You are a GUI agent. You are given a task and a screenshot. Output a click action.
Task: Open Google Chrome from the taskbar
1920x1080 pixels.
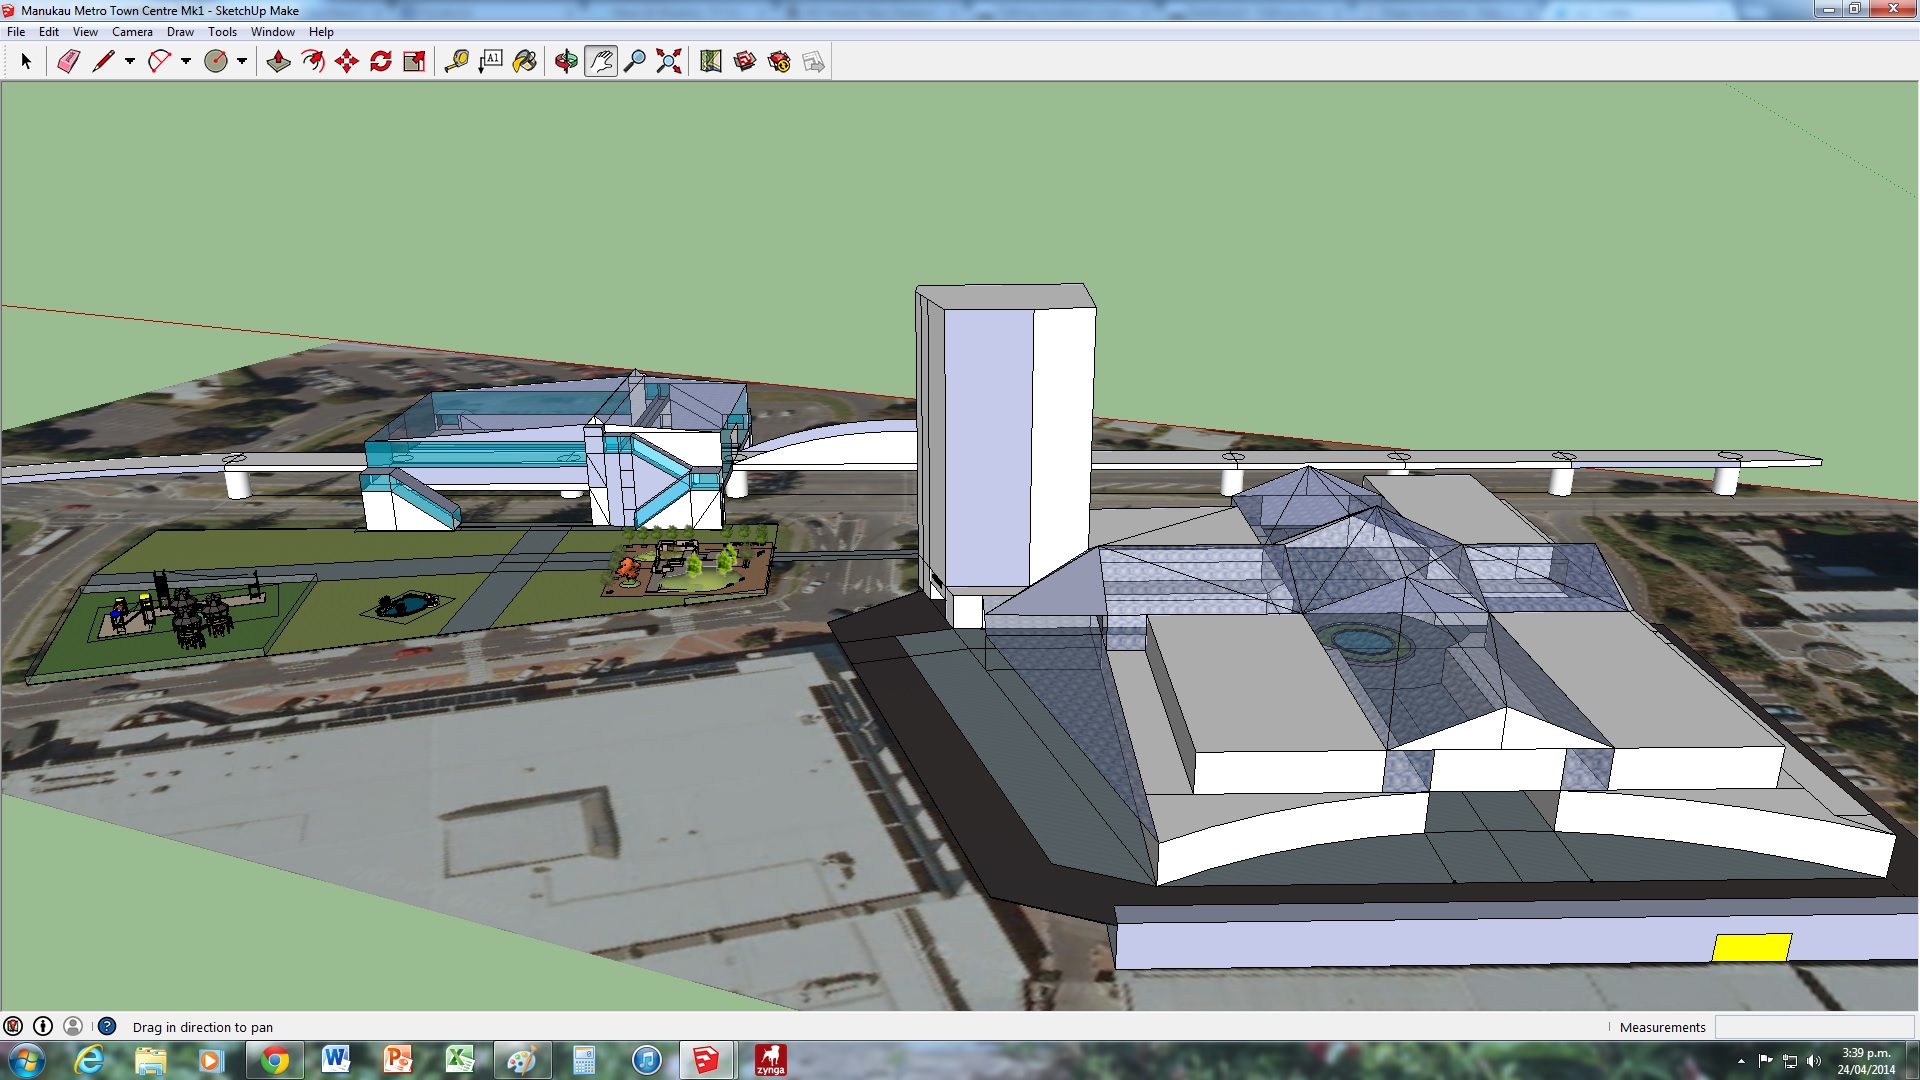pyautogui.click(x=274, y=1060)
